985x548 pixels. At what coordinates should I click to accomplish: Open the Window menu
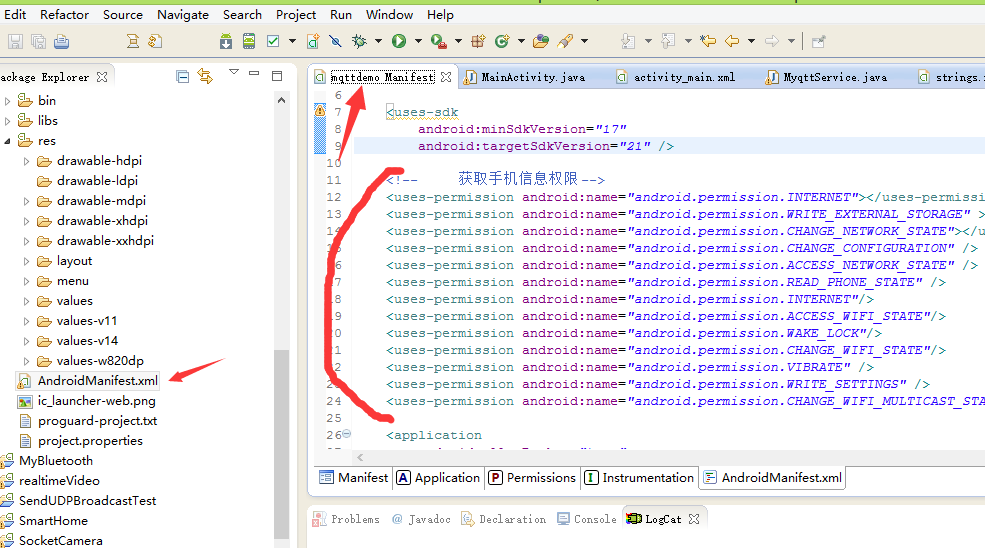(x=389, y=14)
